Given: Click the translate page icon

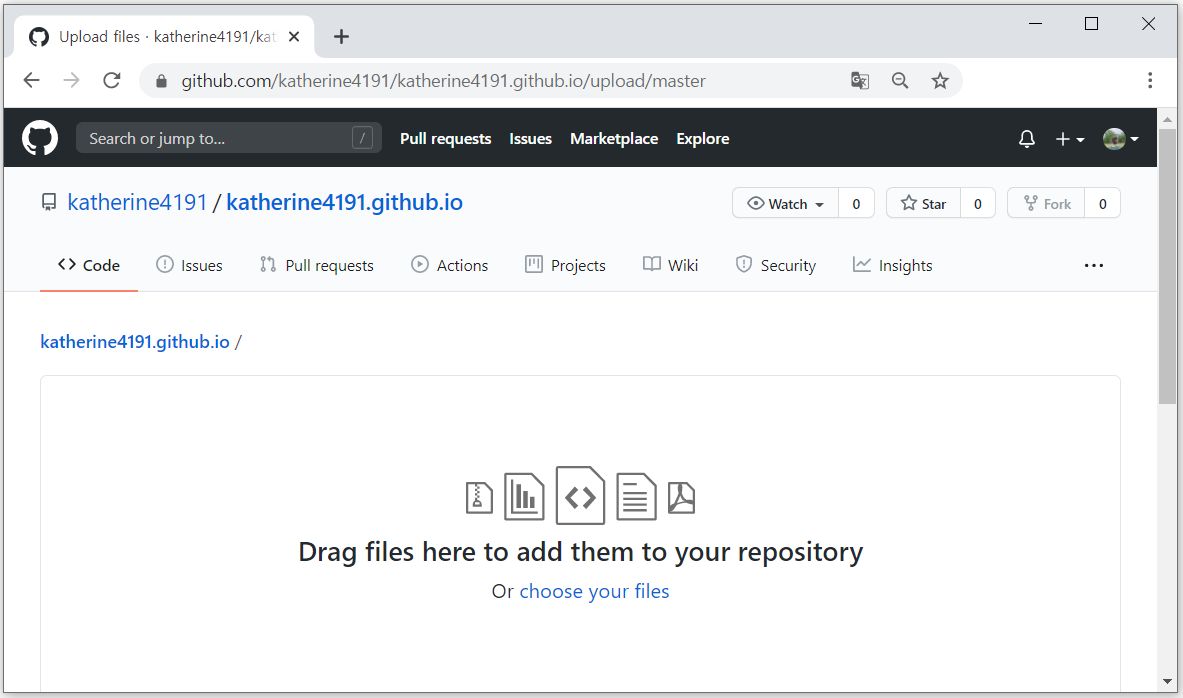Looking at the screenshot, I should coord(859,81).
